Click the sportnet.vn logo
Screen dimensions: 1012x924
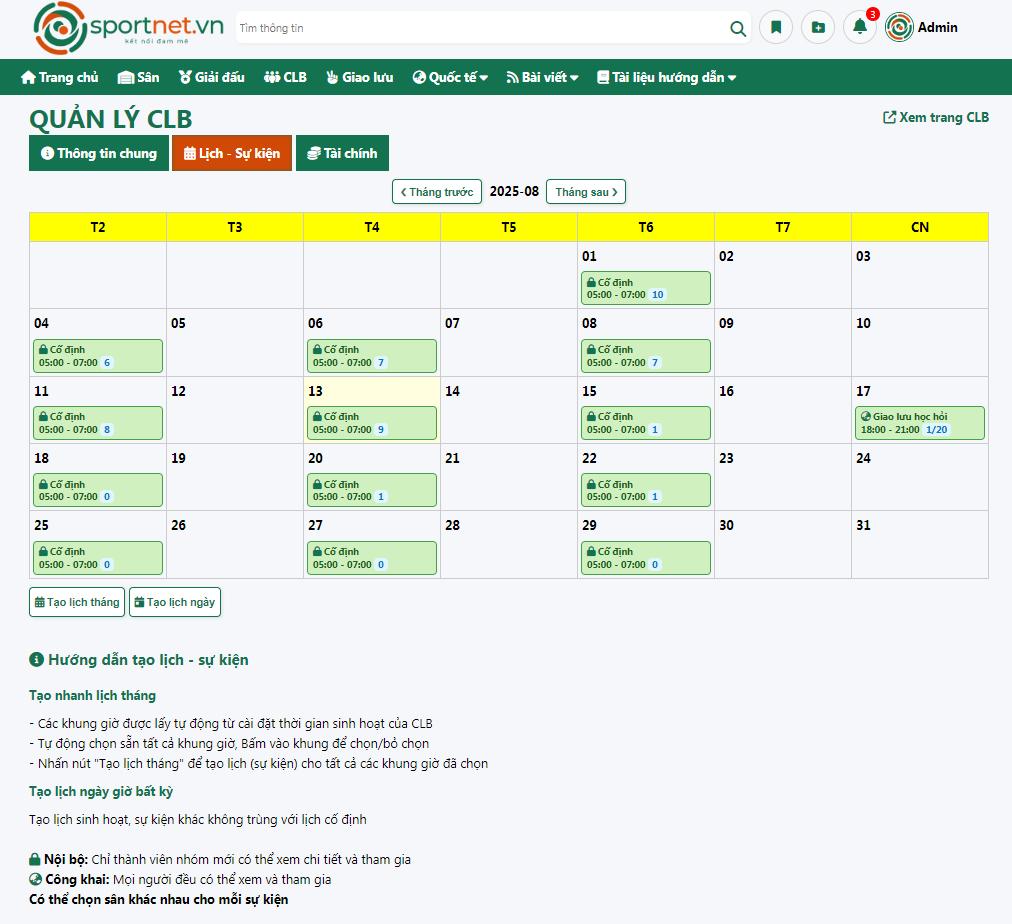(128, 28)
